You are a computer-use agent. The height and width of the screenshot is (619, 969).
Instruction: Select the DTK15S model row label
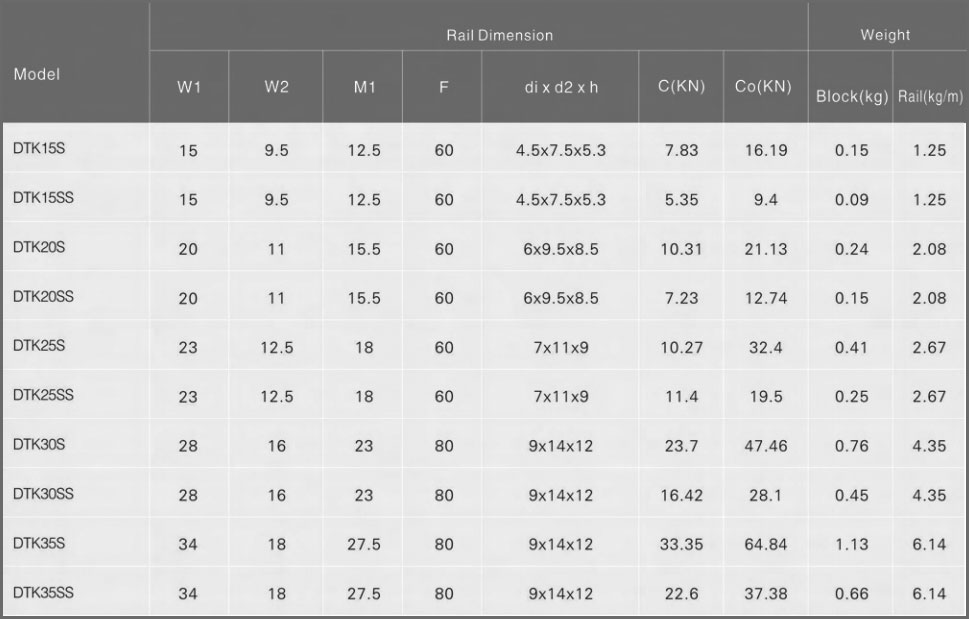(x=39, y=148)
